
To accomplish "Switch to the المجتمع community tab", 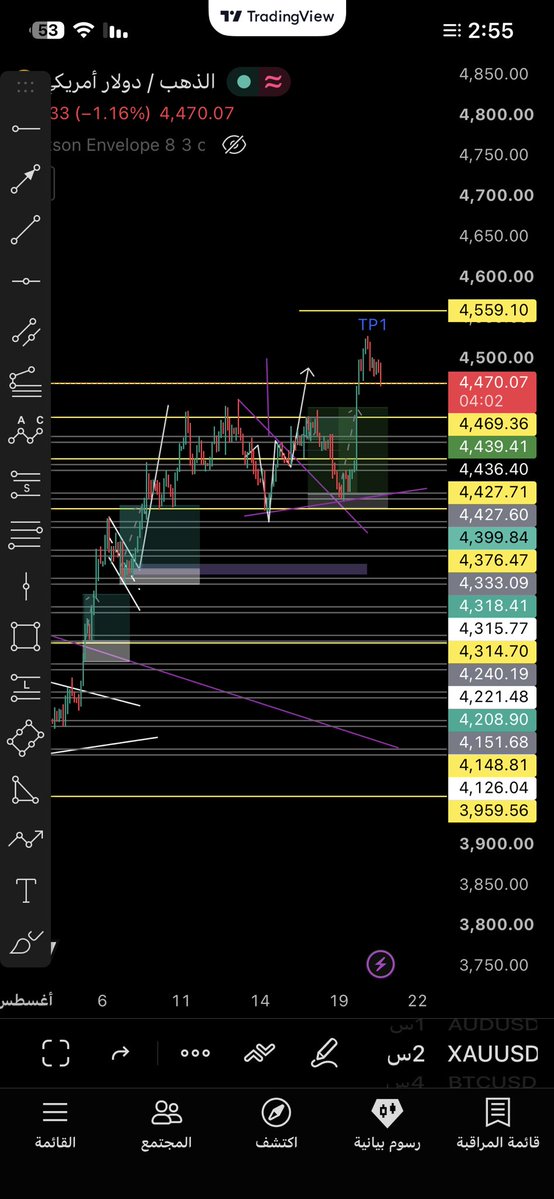I will [x=166, y=1125].
